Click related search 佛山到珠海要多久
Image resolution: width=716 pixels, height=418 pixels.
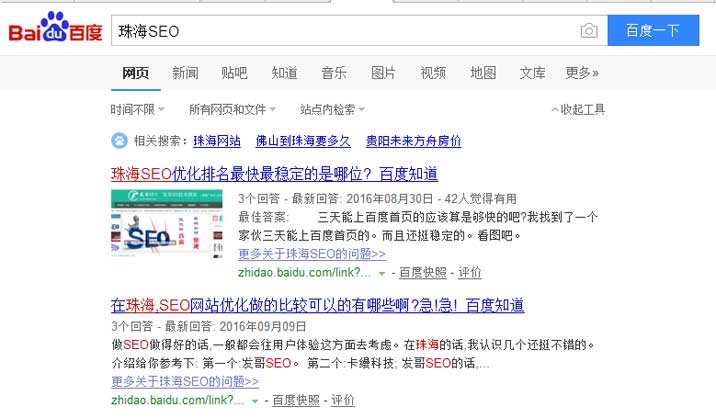point(303,141)
